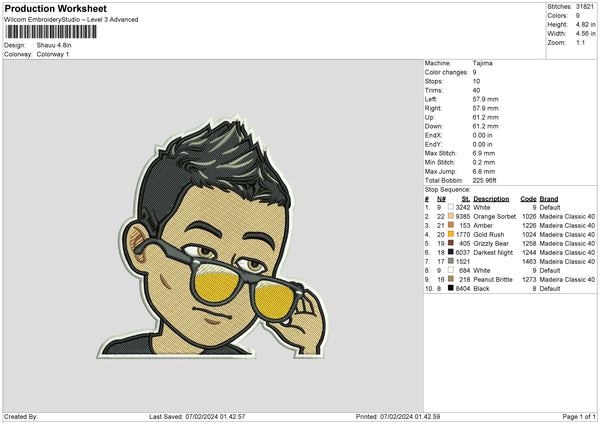Select the Colorway 1 value
Viewport: 600px width, 424px height.
[53, 54]
